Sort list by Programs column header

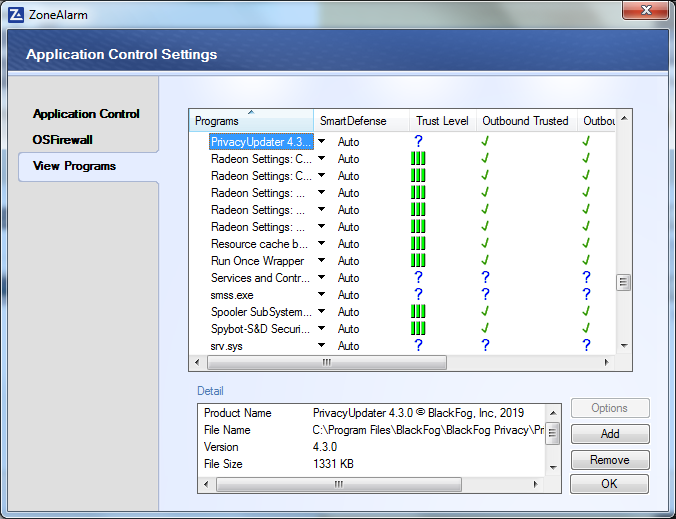pos(250,121)
